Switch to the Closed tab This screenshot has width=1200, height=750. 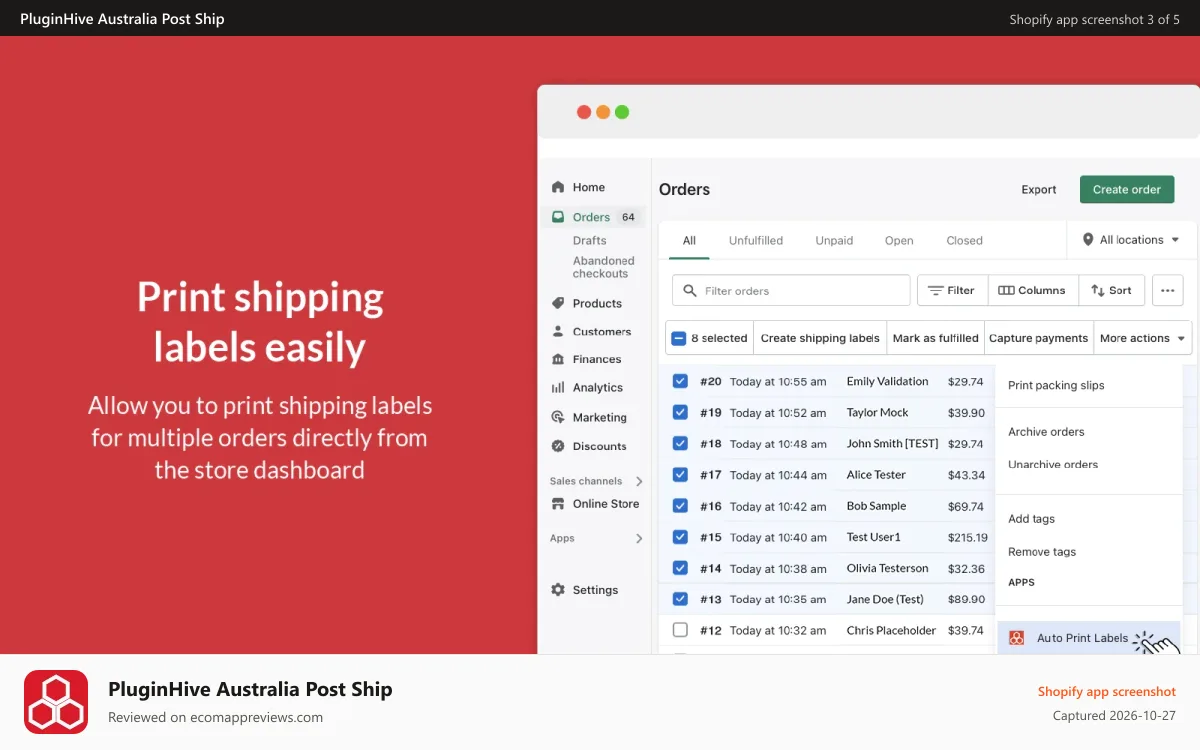point(964,240)
